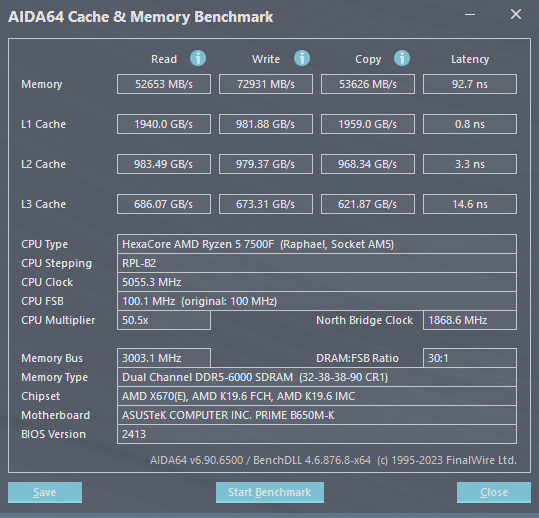Click the Write info icon

[302, 58]
